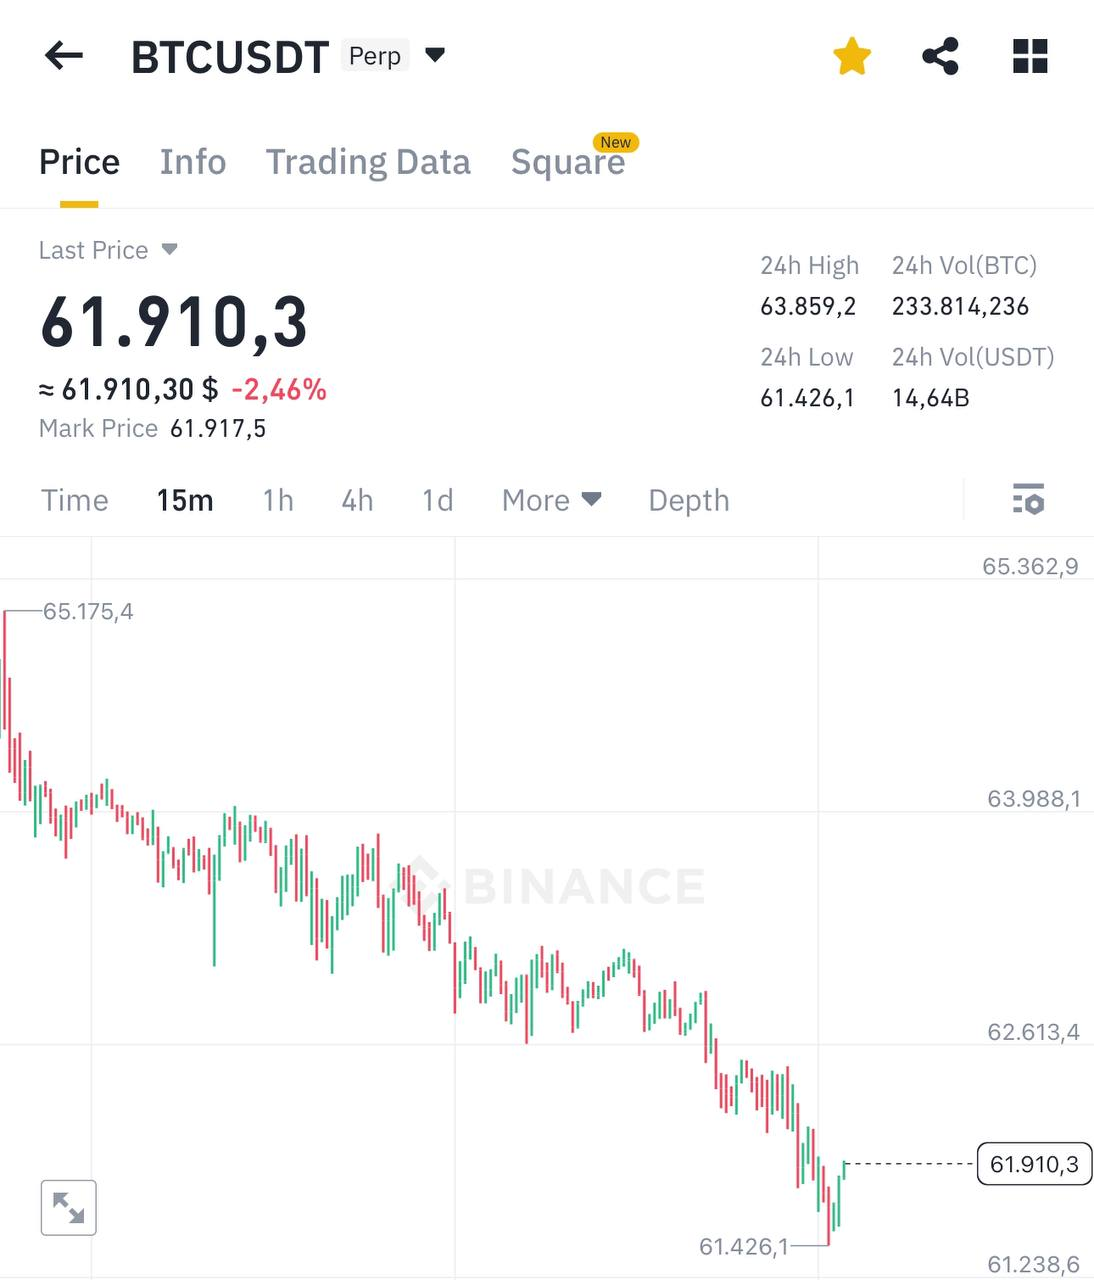Open the grid layout menu icon
Image resolution: width=1094 pixels, height=1280 pixels.
click(1030, 56)
